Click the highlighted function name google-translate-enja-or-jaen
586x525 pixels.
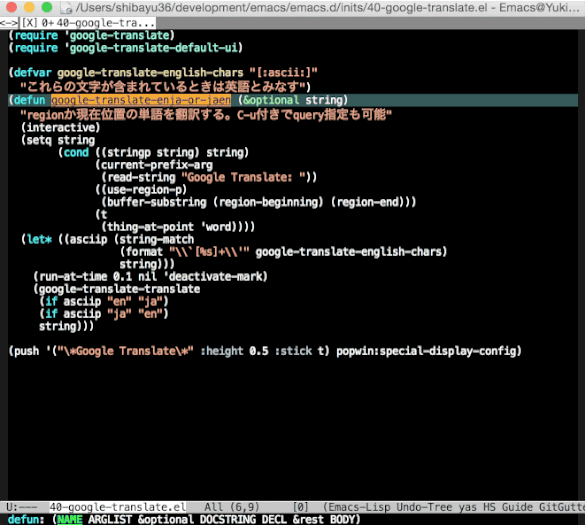point(141,100)
